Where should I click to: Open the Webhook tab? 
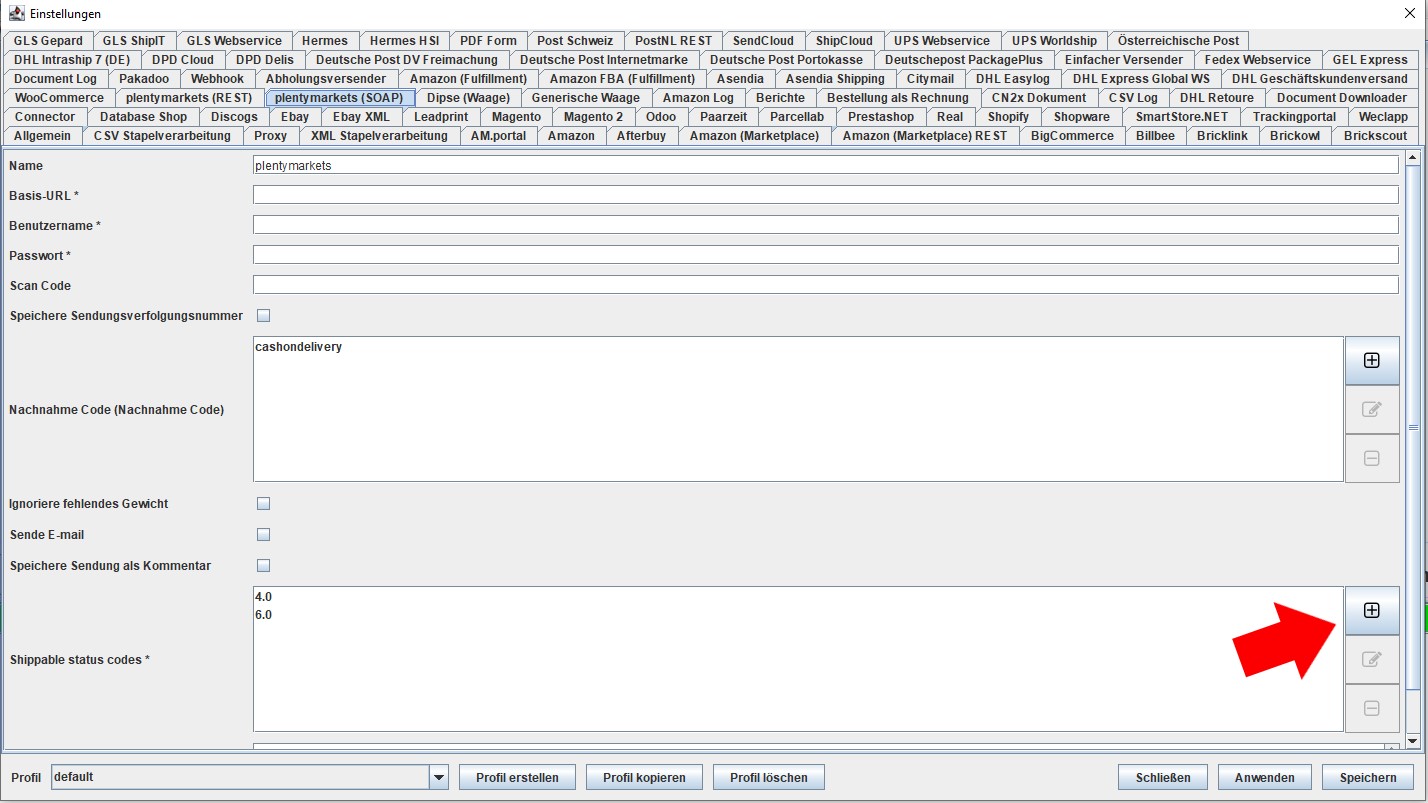pos(217,79)
